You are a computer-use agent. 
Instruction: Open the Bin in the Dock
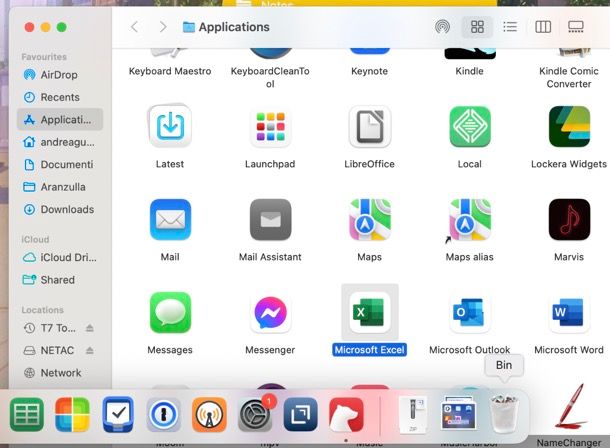point(504,414)
